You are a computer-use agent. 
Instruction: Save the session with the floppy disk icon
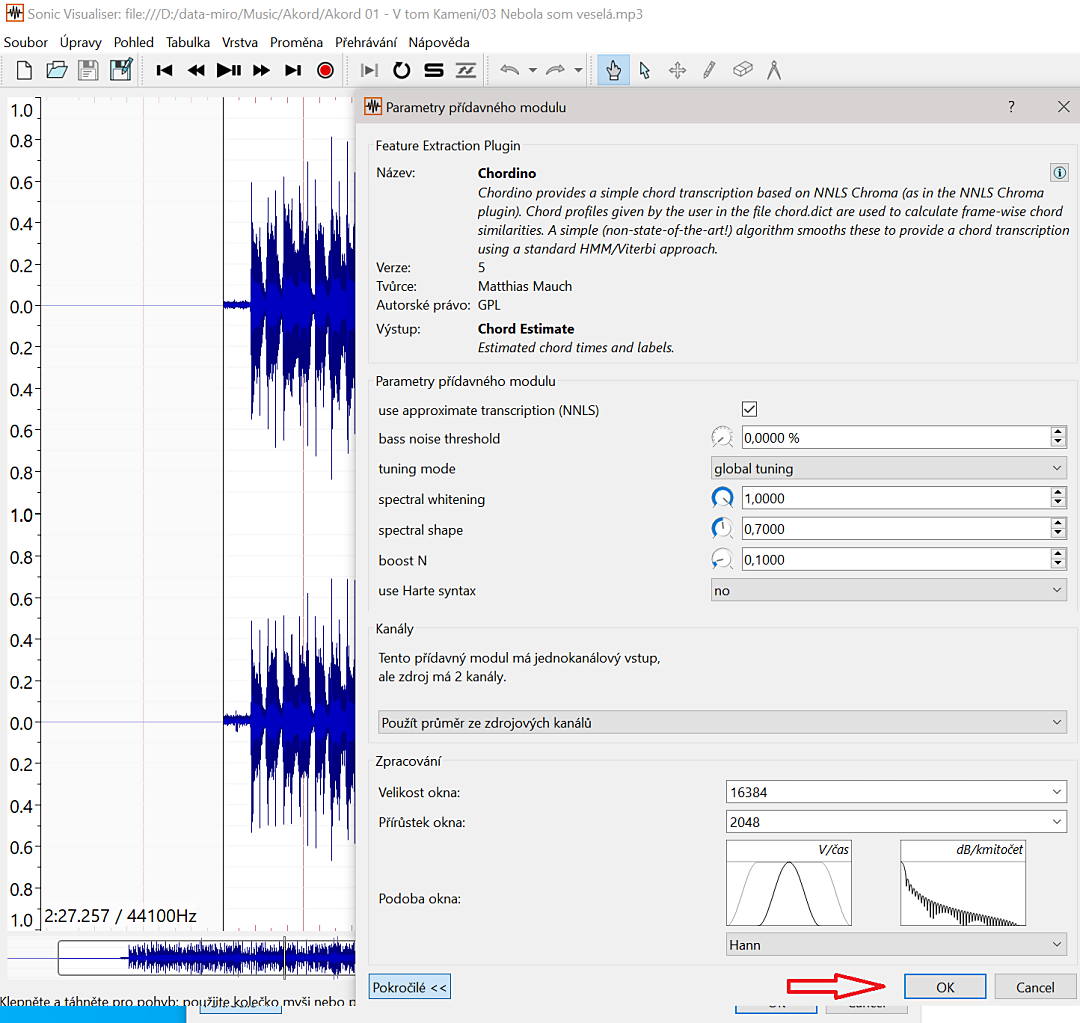(x=88, y=70)
